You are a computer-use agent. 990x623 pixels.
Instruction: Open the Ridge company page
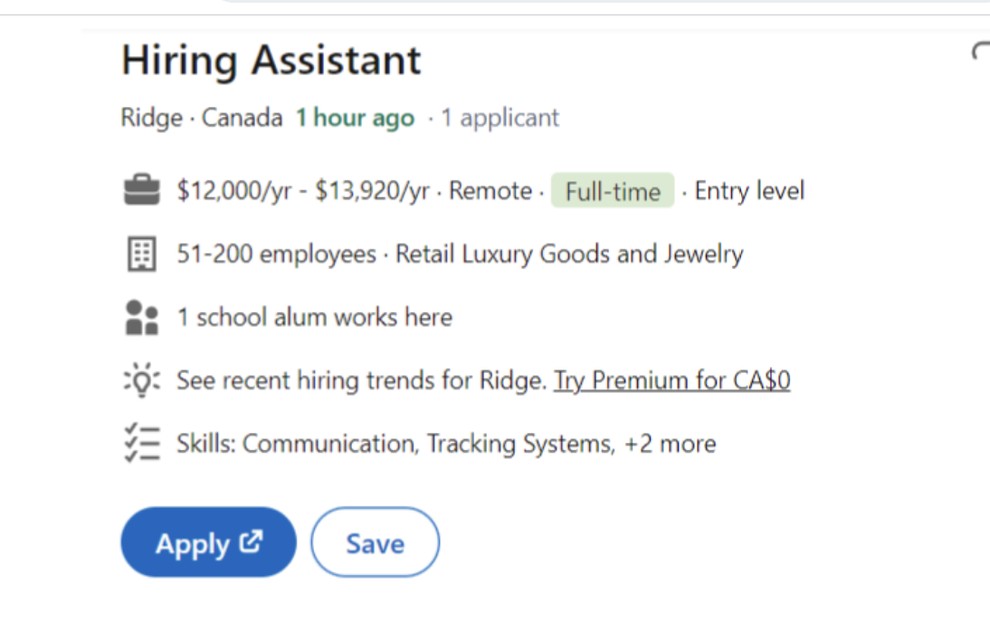[x=151, y=117]
